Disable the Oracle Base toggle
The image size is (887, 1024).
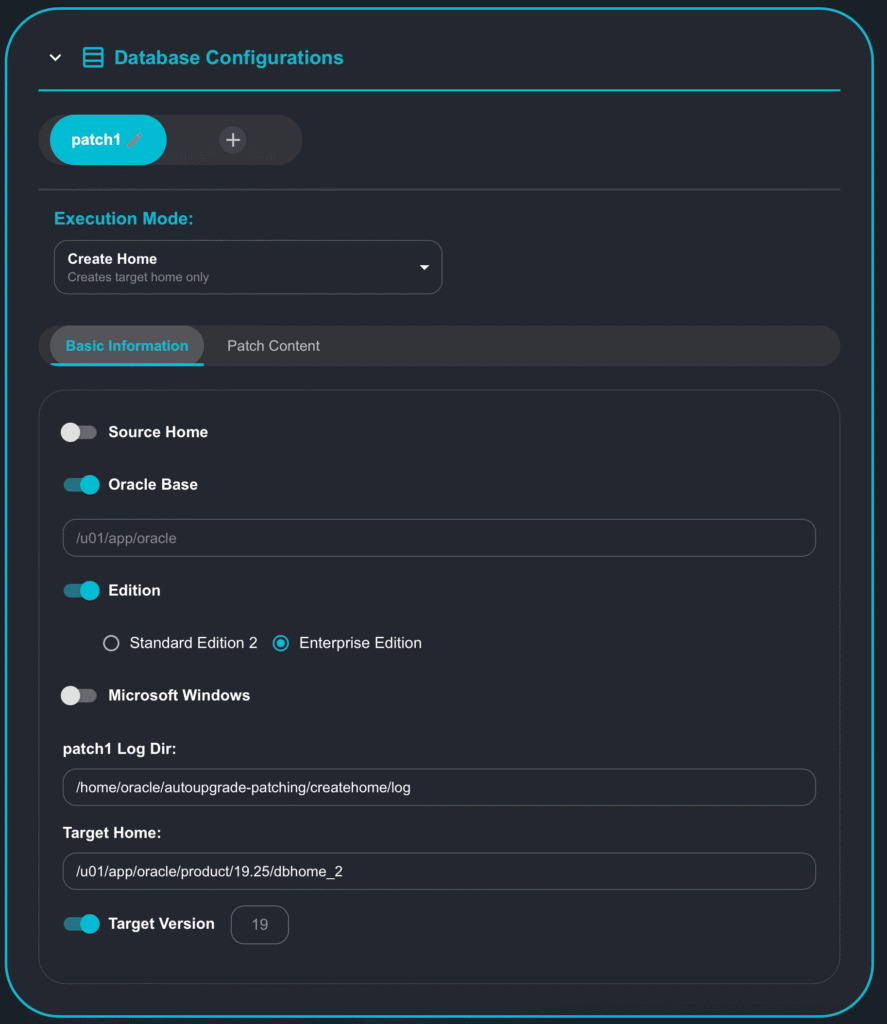pyautogui.click(x=81, y=484)
